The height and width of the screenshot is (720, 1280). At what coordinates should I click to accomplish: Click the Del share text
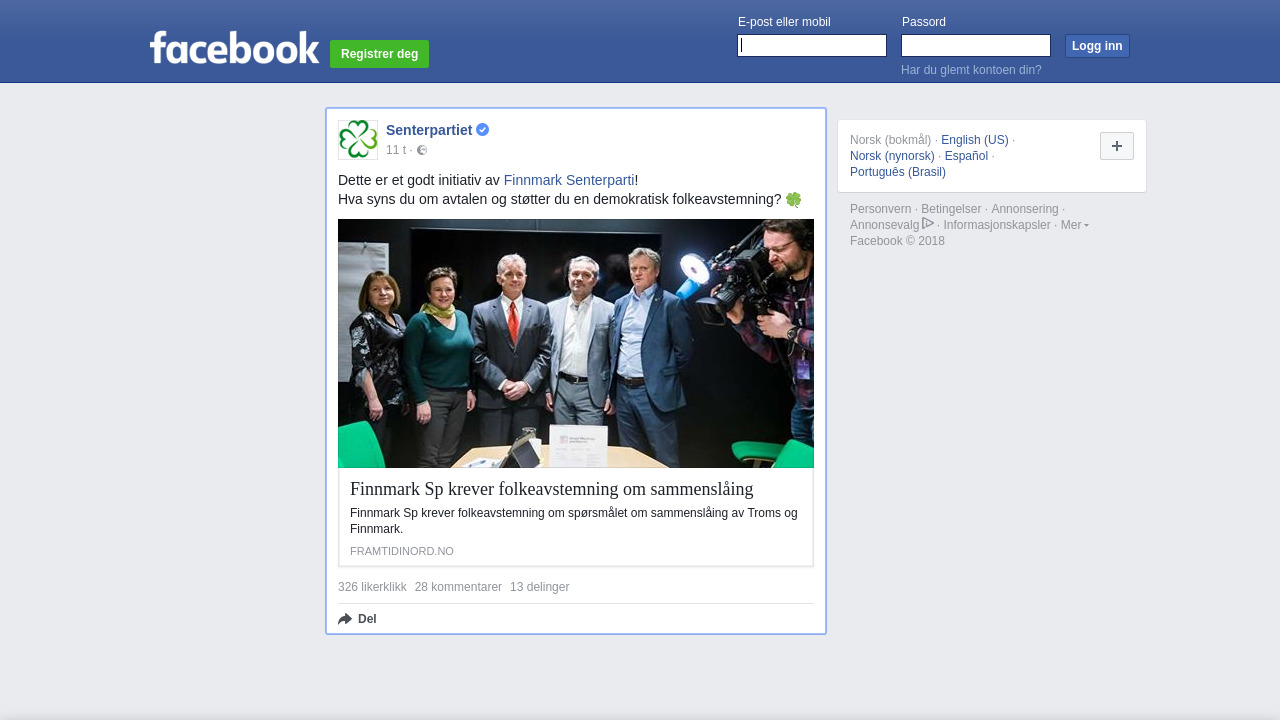tap(367, 619)
